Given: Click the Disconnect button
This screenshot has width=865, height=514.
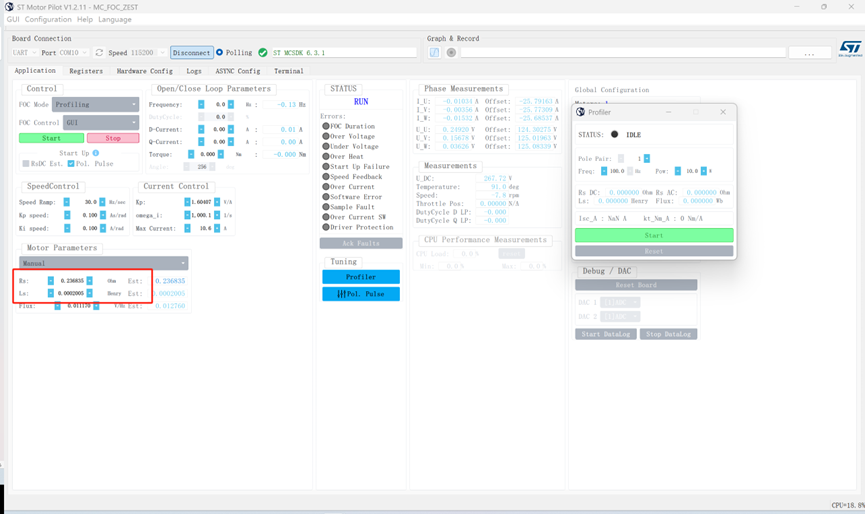Looking at the screenshot, I should (191, 52).
